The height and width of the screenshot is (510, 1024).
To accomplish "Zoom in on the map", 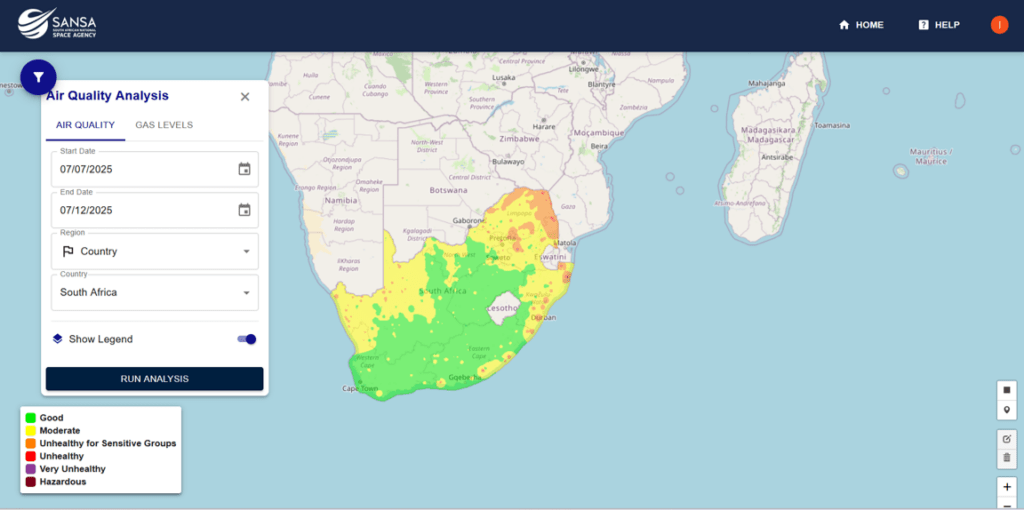I will click(x=1007, y=487).
